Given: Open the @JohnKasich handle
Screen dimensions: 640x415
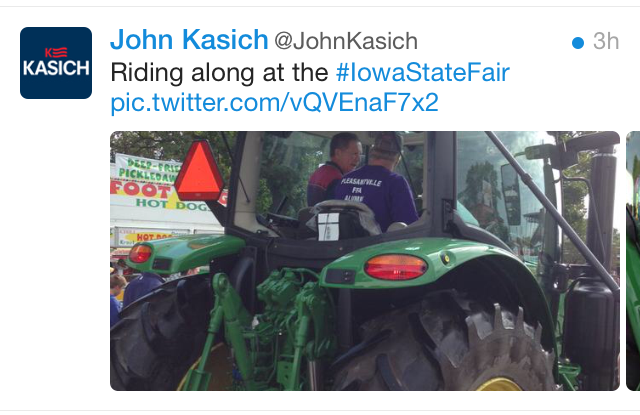Looking at the screenshot, I should 346,41.
